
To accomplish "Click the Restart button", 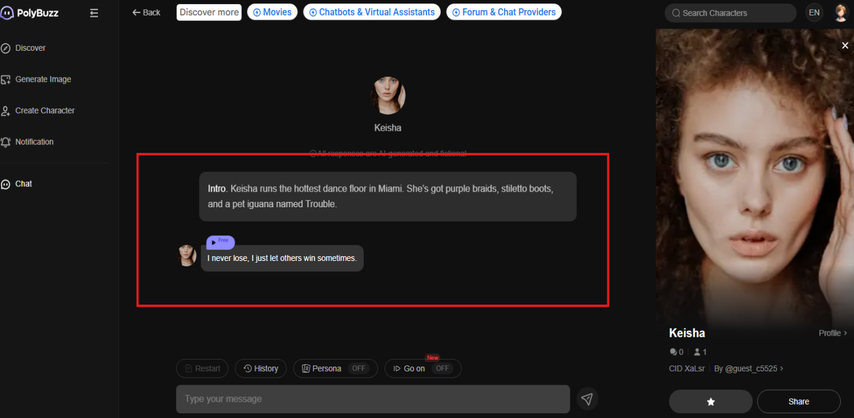I will click(202, 368).
